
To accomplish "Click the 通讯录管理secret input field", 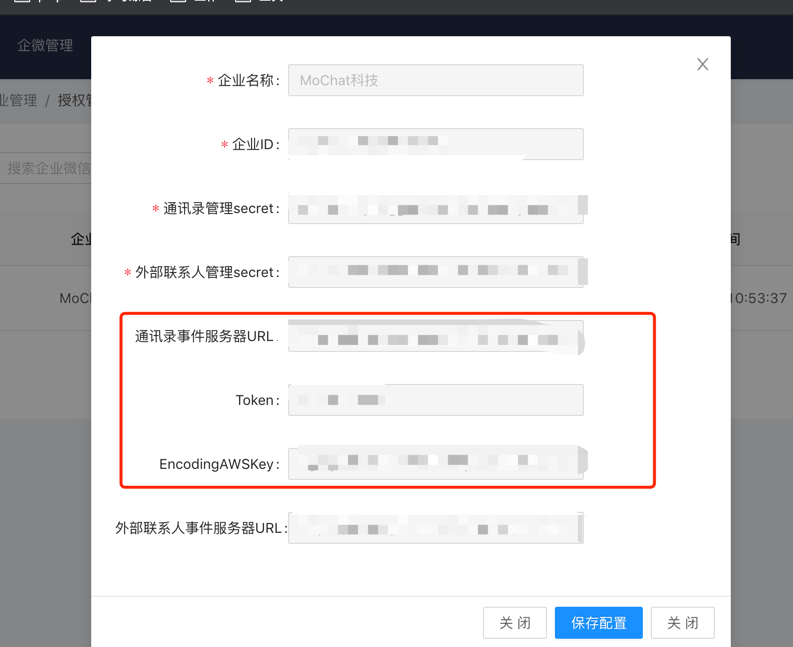I will click(x=435, y=208).
